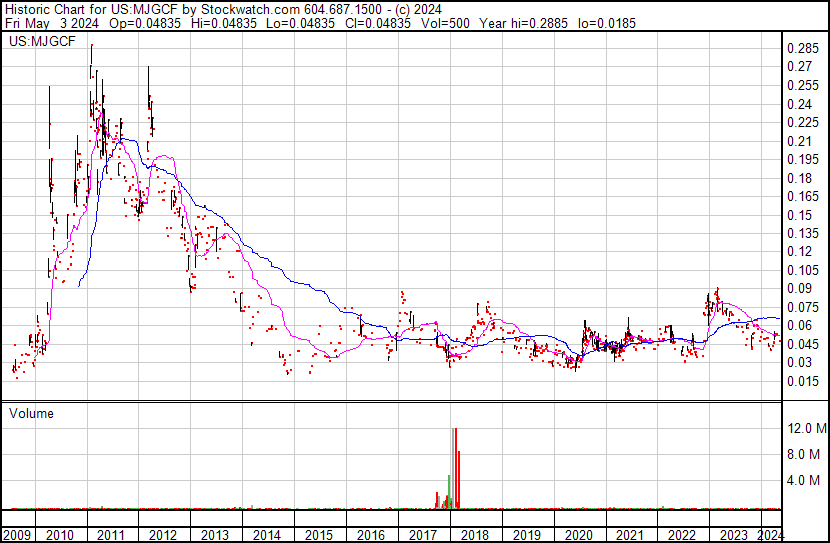
Task: Click the Lo=0.04835 low value
Action: (x=300, y=23)
